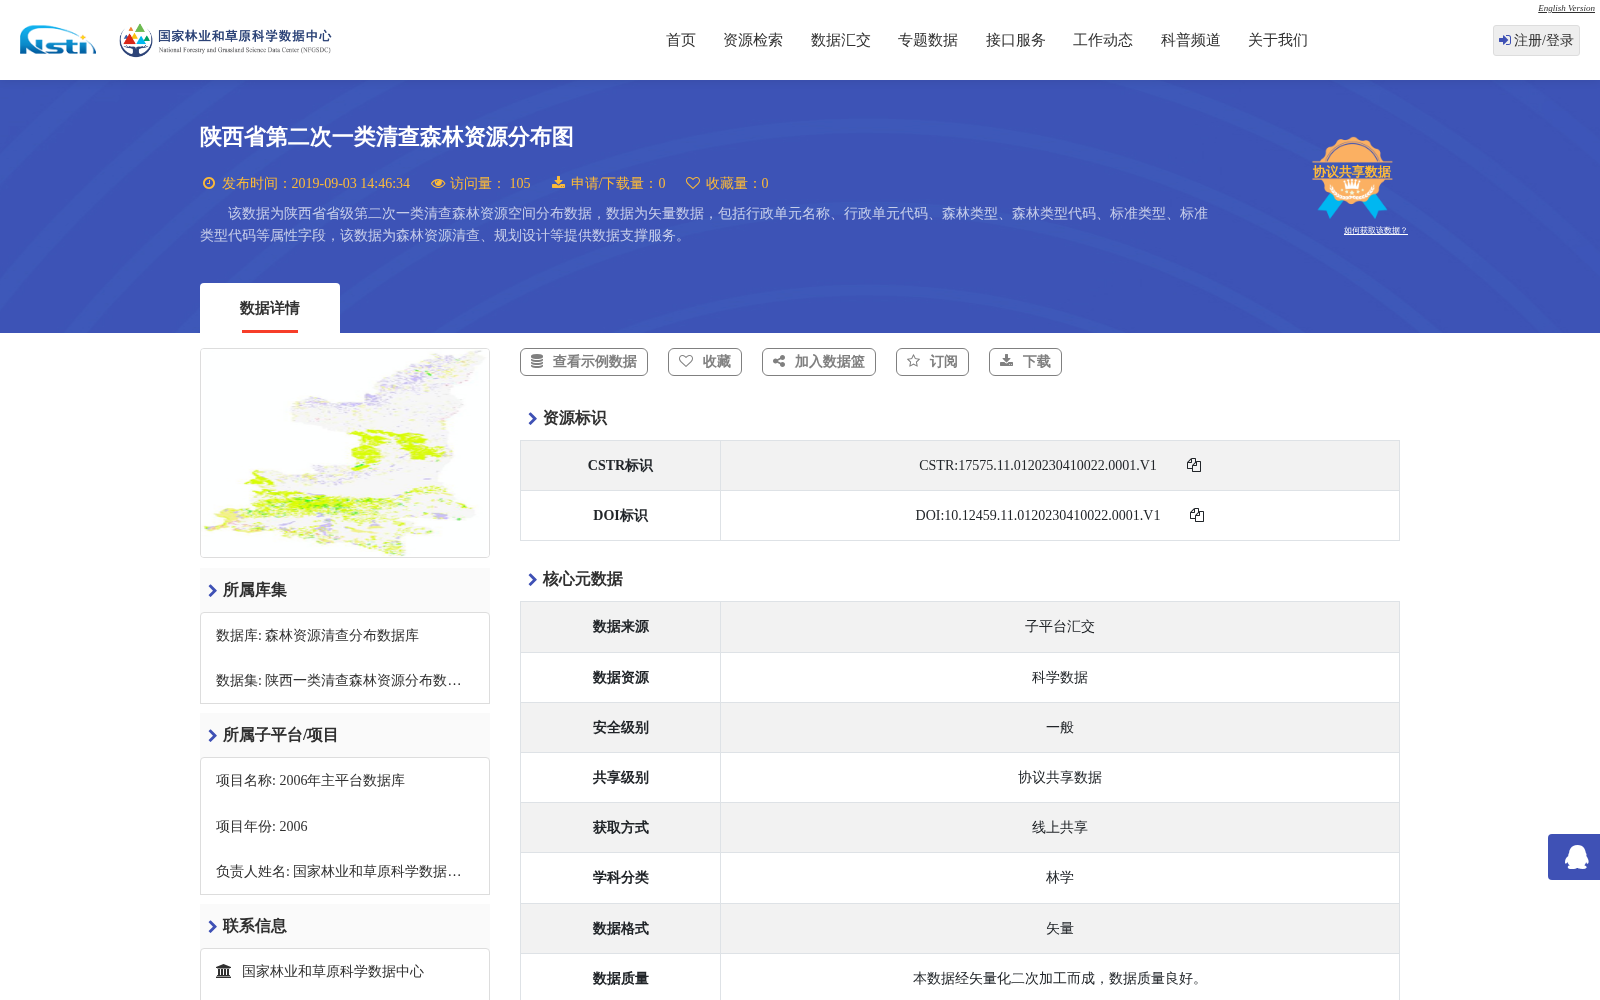Open the 专题数据 menu

click(x=928, y=40)
